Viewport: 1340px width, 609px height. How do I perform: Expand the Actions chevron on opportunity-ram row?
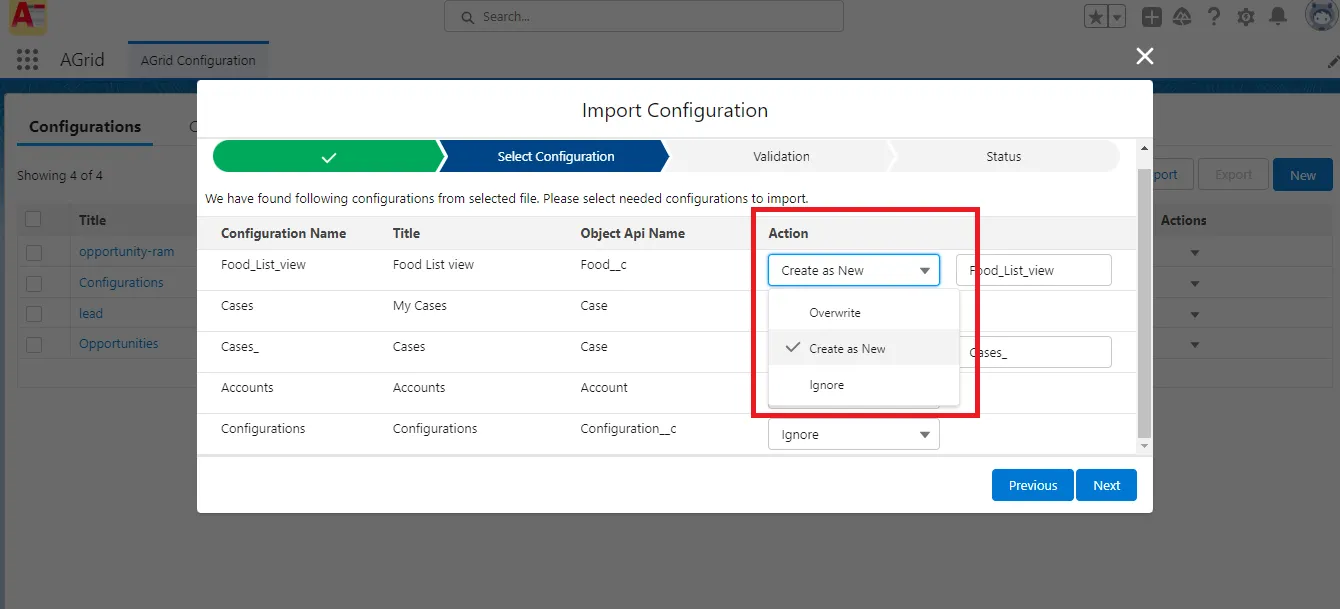point(1195,252)
